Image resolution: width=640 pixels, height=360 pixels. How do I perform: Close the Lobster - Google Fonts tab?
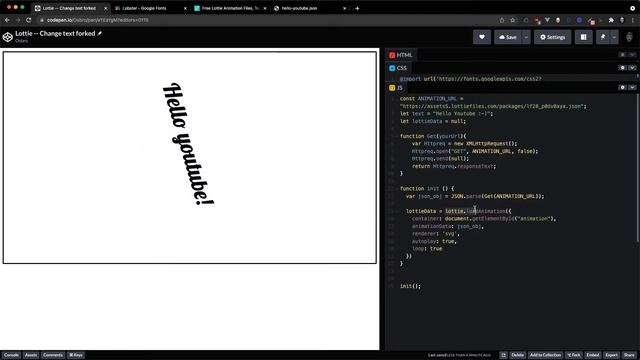coord(185,8)
